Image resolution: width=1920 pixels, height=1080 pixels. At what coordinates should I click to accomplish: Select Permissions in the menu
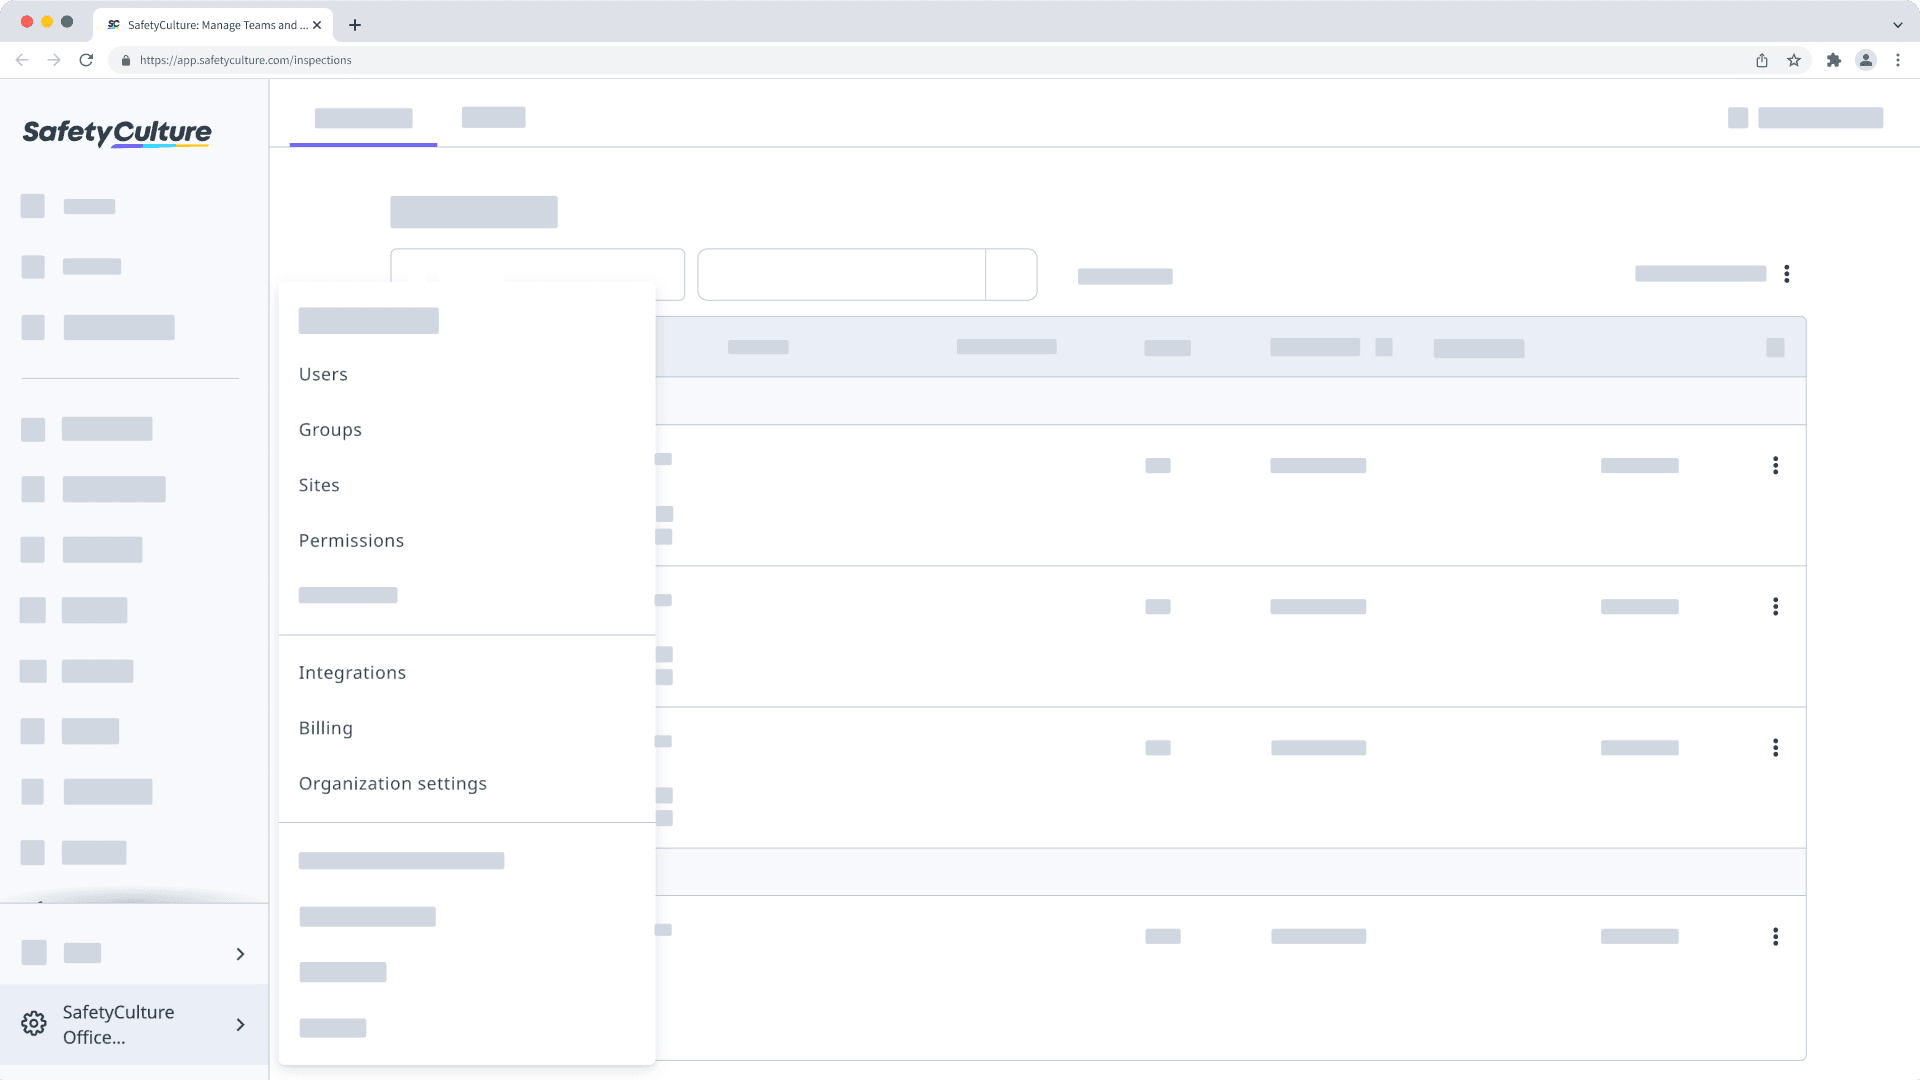pyautogui.click(x=351, y=540)
